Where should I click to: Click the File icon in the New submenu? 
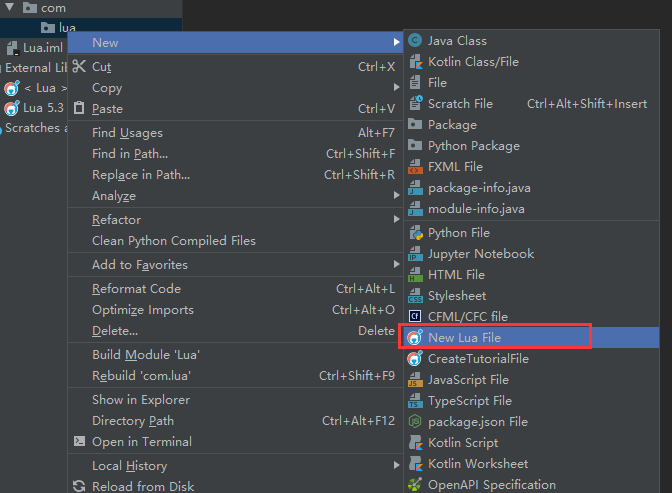click(x=415, y=82)
